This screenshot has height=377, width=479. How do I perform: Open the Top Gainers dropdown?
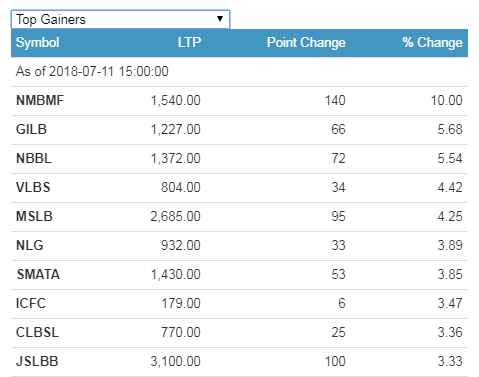pyautogui.click(x=120, y=19)
